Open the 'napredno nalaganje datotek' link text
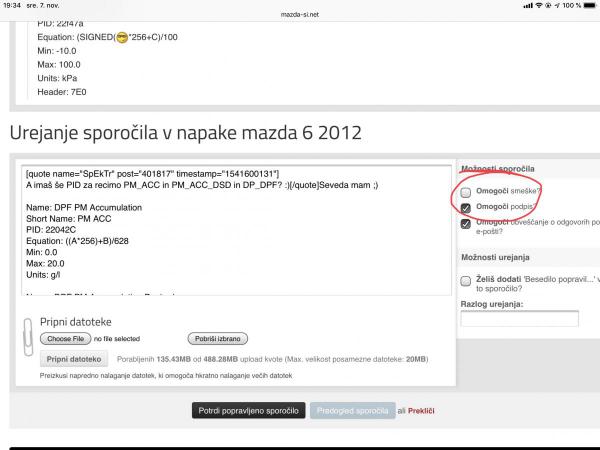Screen dimensions: 600x450 coord(111,376)
